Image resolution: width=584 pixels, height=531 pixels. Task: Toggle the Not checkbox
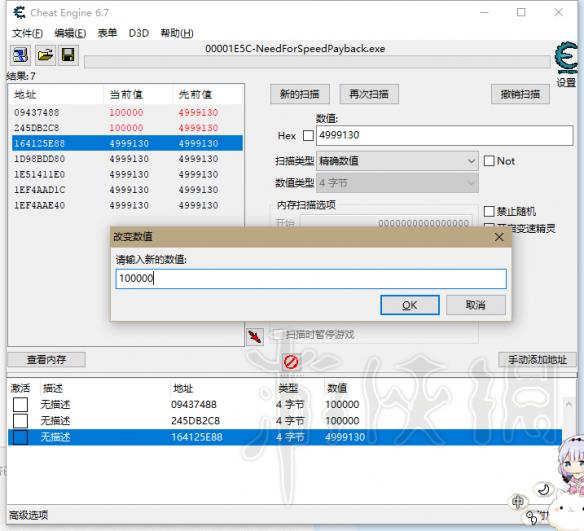click(x=489, y=161)
